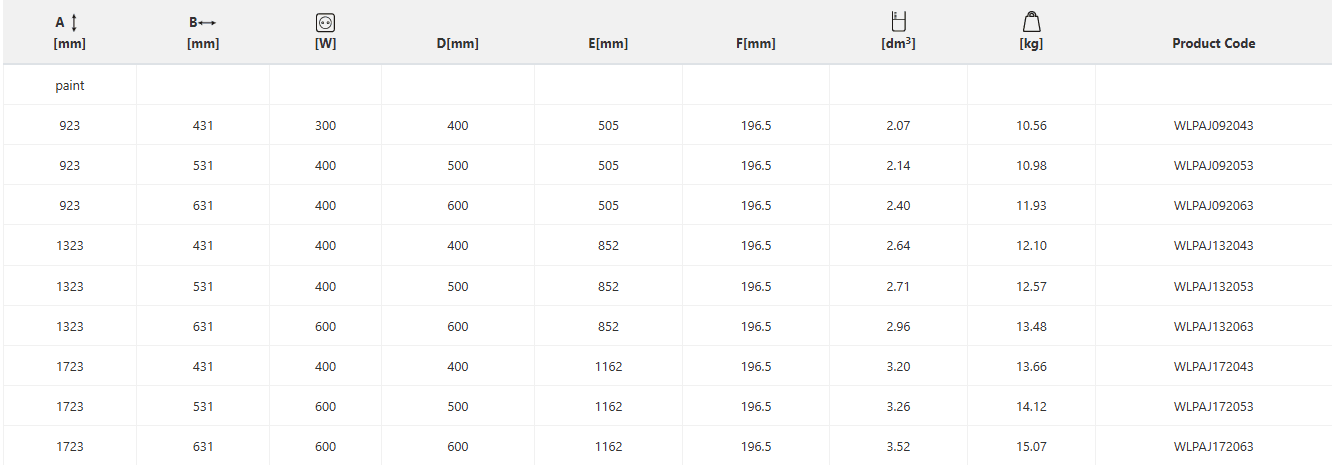Select the D[mm] column header
This screenshot has width=1332, height=465.
click(x=458, y=43)
